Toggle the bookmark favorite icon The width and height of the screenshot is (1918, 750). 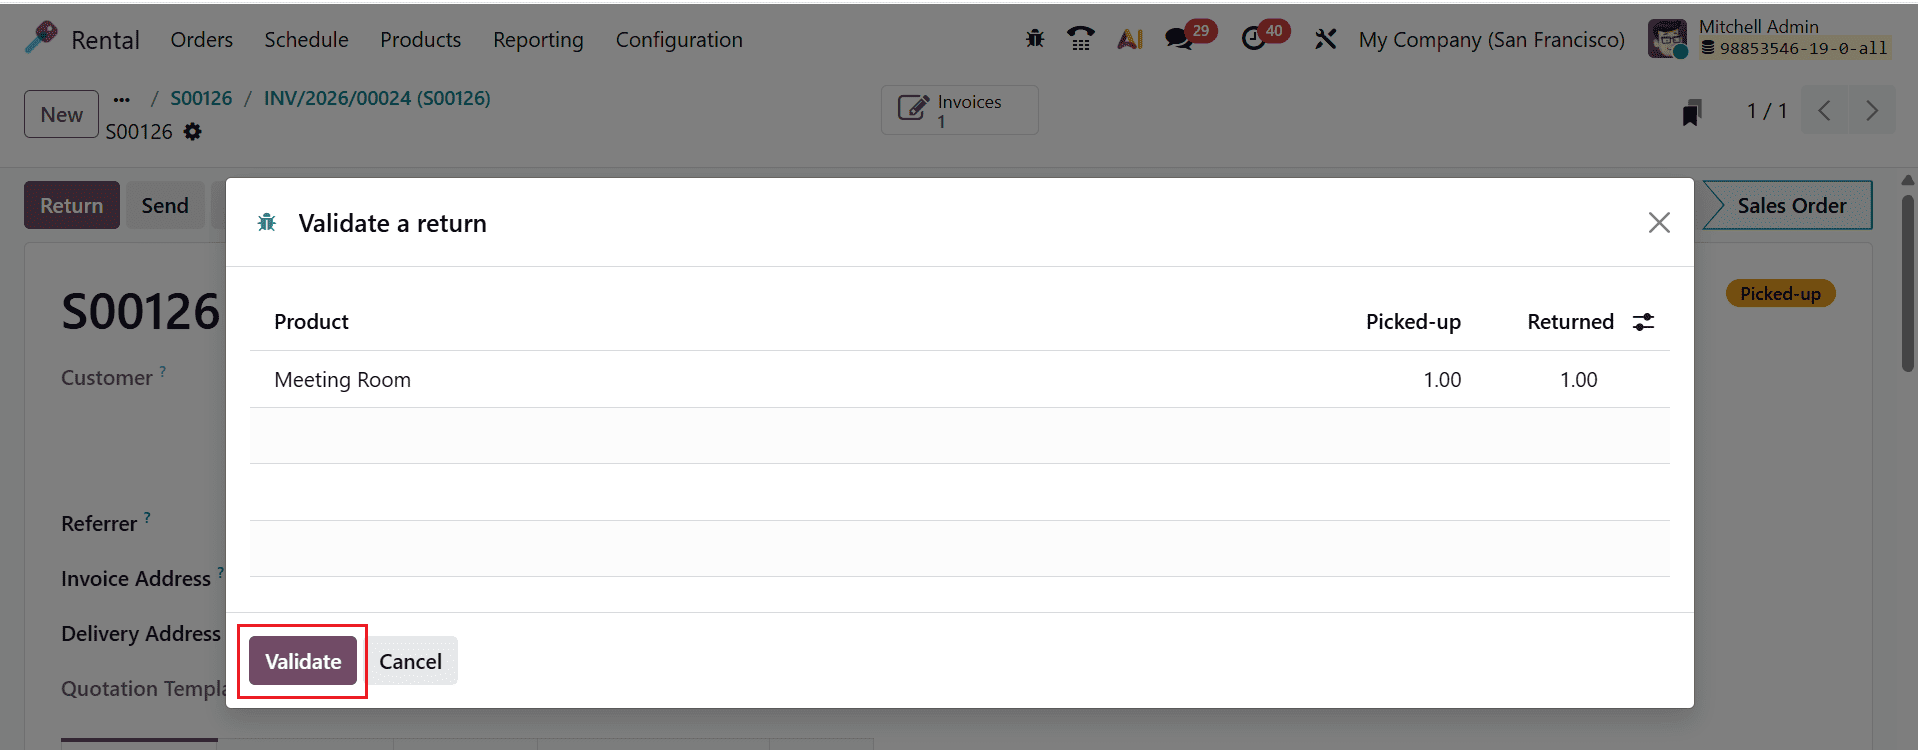[x=1690, y=111]
